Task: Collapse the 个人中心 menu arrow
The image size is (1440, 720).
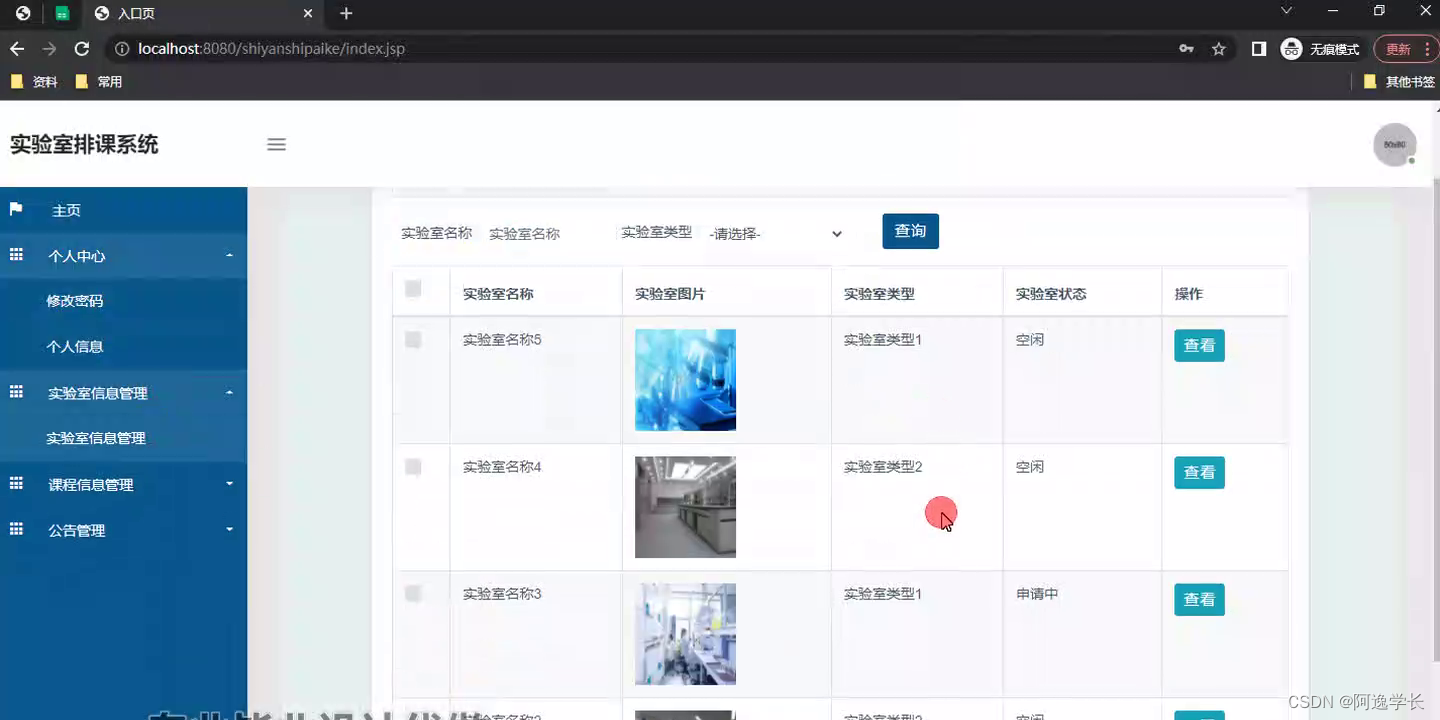Action: (x=229, y=256)
